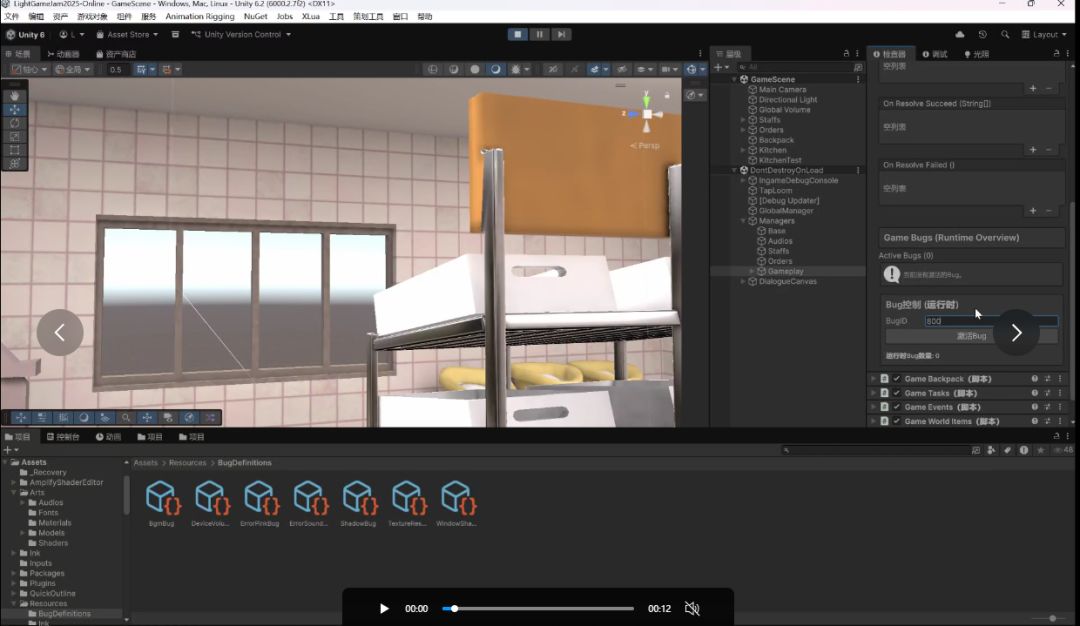Open the Layout dropdown
The height and width of the screenshot is (626, 1080).
pos(1044,34)
